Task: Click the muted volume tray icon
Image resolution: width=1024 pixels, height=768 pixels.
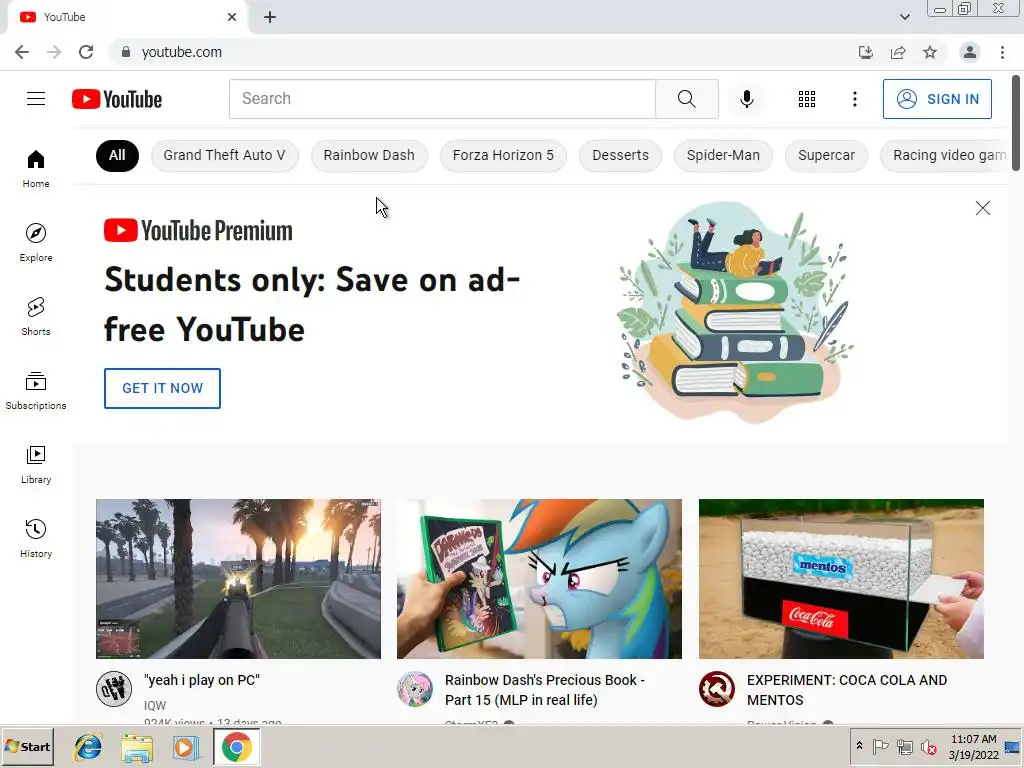Action: (x=928, y=746)
